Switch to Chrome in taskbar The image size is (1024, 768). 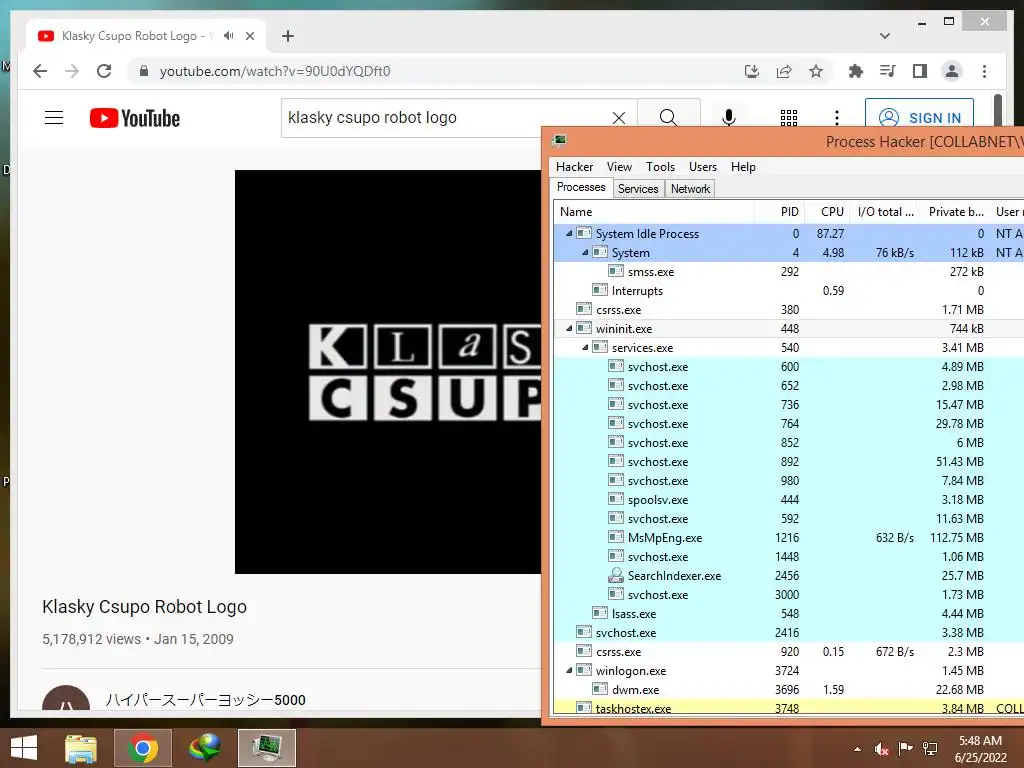click(x=143, y=748)
